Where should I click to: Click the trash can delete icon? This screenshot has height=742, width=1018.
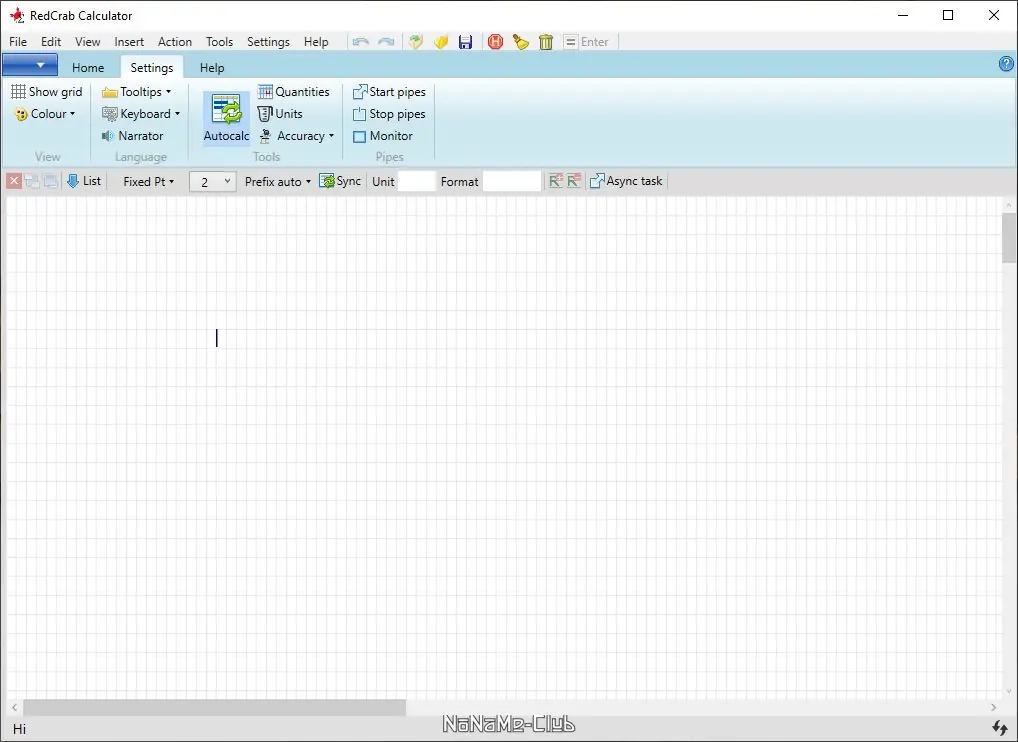coord(546,42)
